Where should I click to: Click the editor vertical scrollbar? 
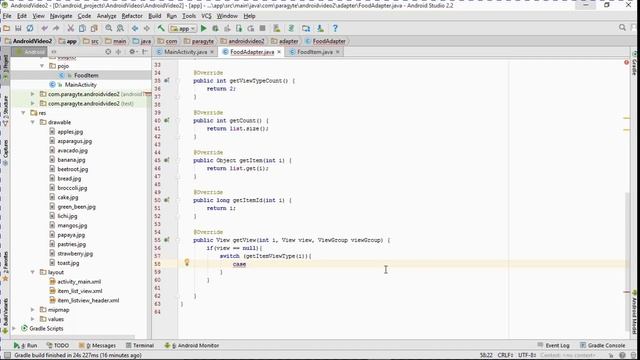(627, 261)
